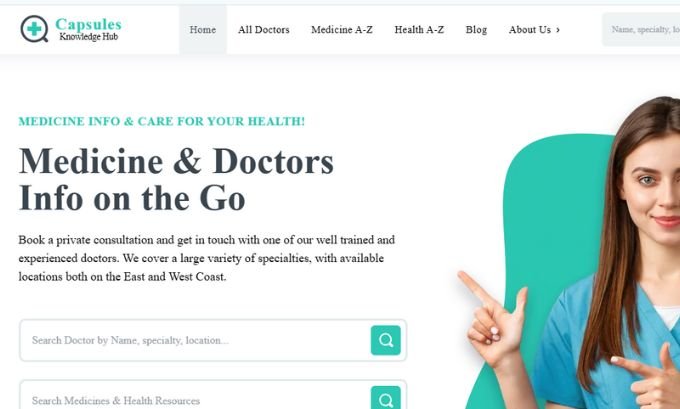Click the header Name, specialty search box

click(x=641, y=29)
